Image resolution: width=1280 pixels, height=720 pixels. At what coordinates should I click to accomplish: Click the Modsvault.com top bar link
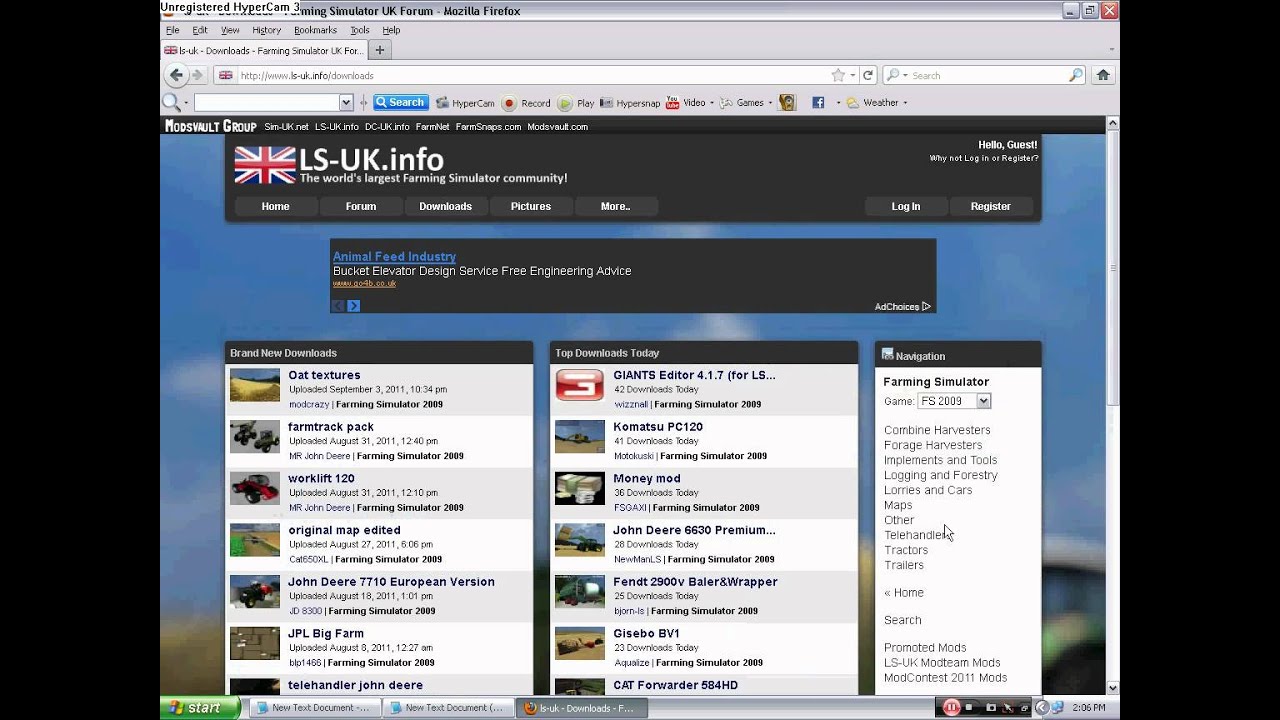[x=557, y=127]
